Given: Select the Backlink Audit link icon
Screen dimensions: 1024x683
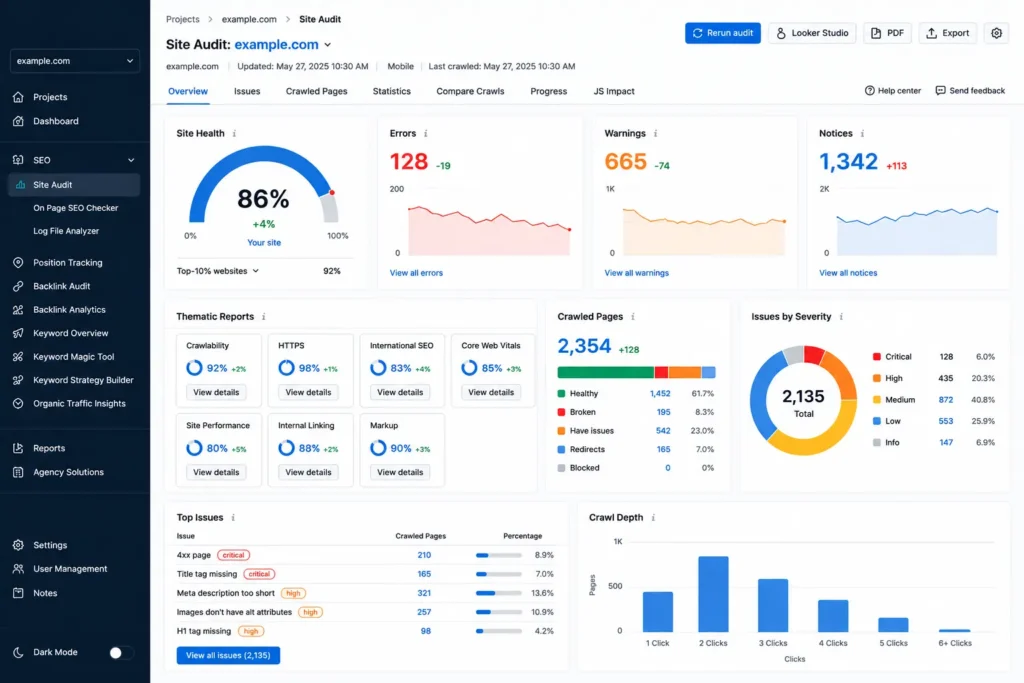Looking at the screenshot, I should [18, 286].
